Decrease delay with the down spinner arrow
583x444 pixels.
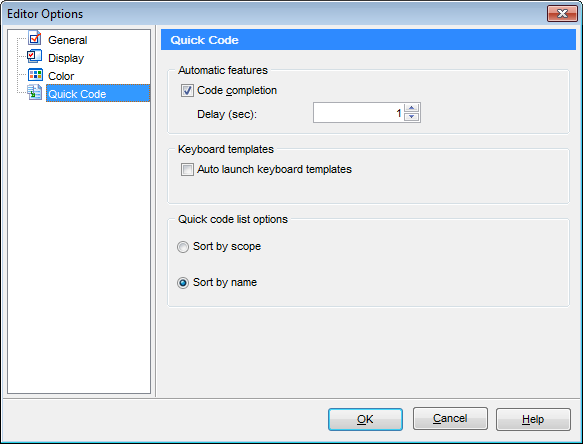pyautogui.click(x=412, y=117)
